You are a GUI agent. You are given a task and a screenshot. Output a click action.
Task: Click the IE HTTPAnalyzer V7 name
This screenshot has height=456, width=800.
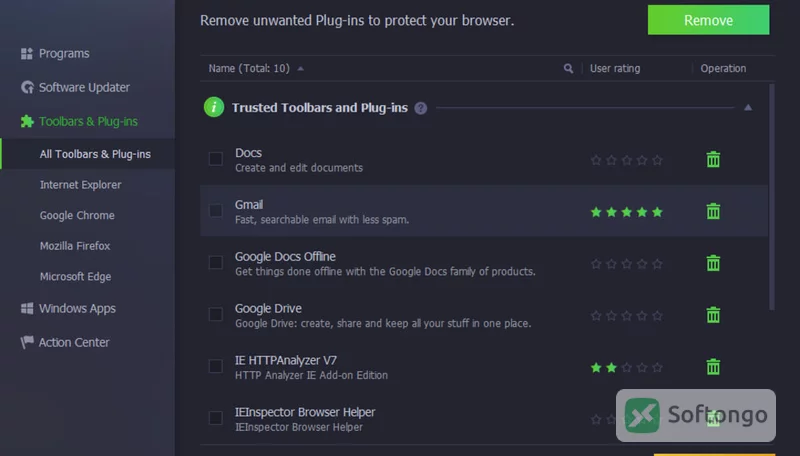point(286,360)
